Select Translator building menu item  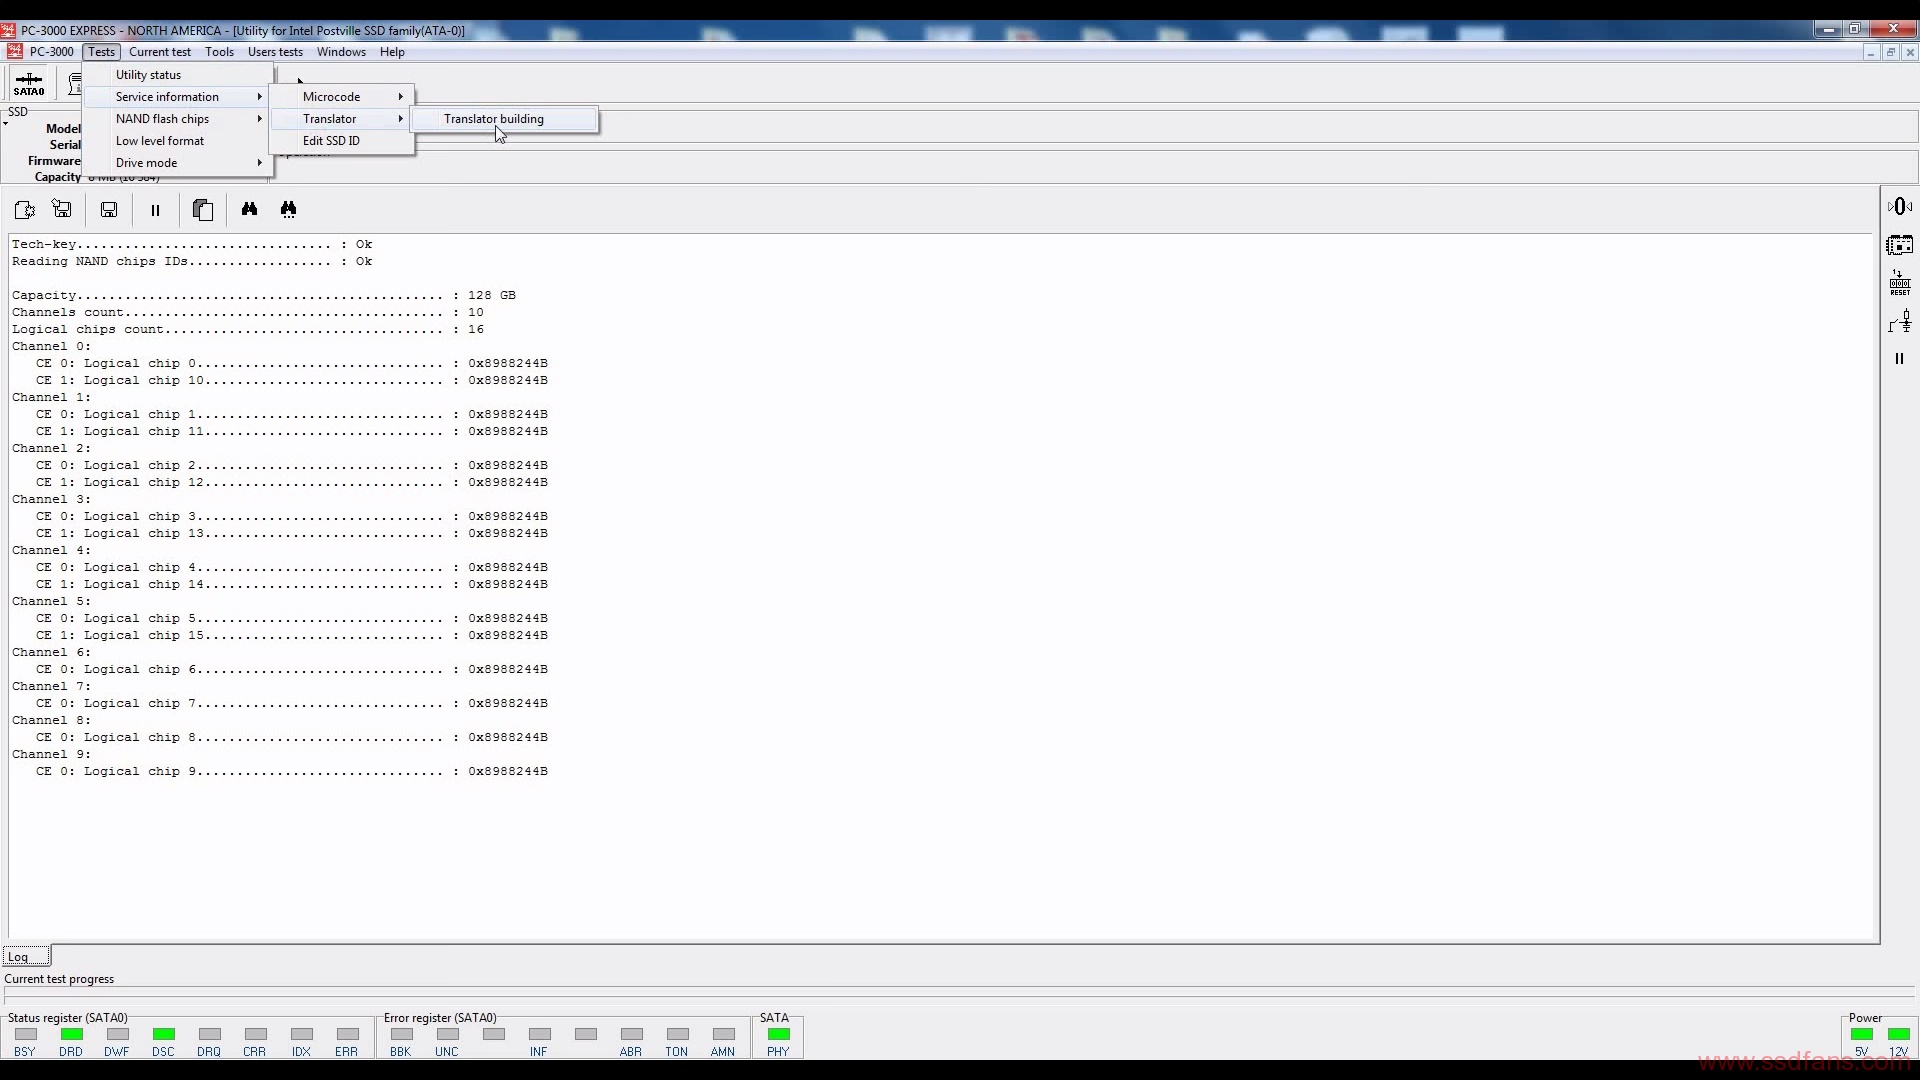click(505, 119)
